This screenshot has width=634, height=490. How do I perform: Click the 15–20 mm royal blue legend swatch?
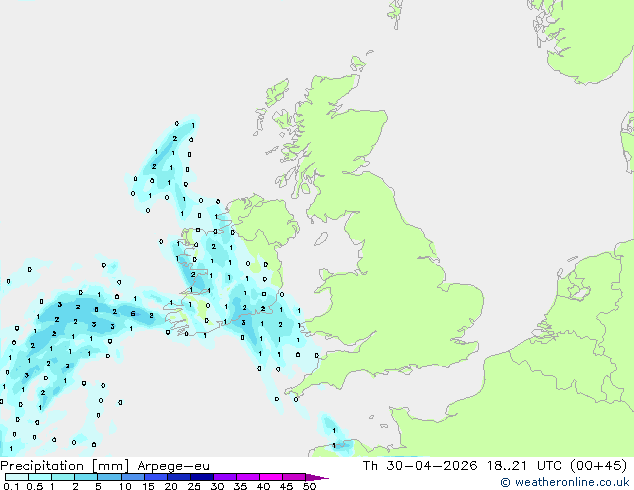click(155, 477)
